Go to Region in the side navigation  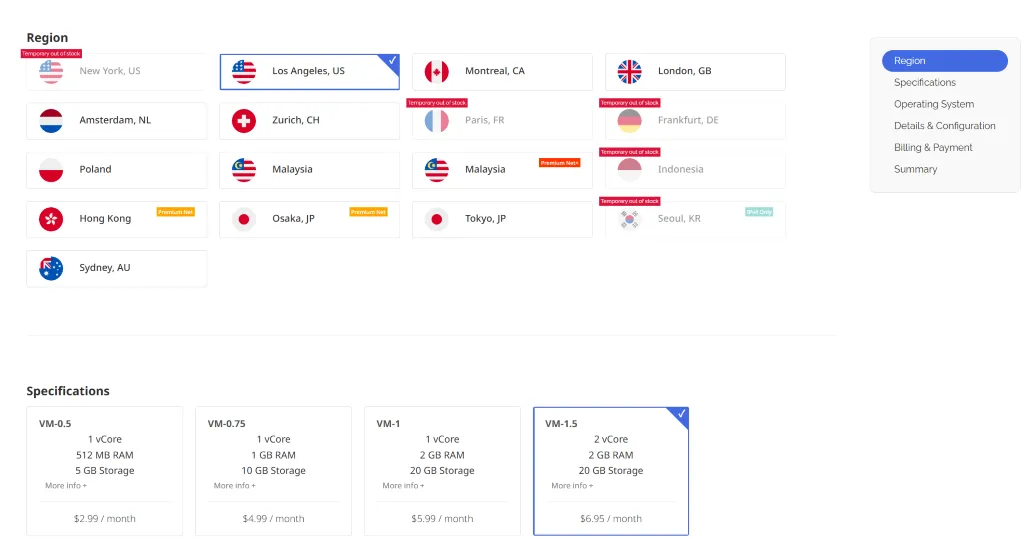coord(944,61)
